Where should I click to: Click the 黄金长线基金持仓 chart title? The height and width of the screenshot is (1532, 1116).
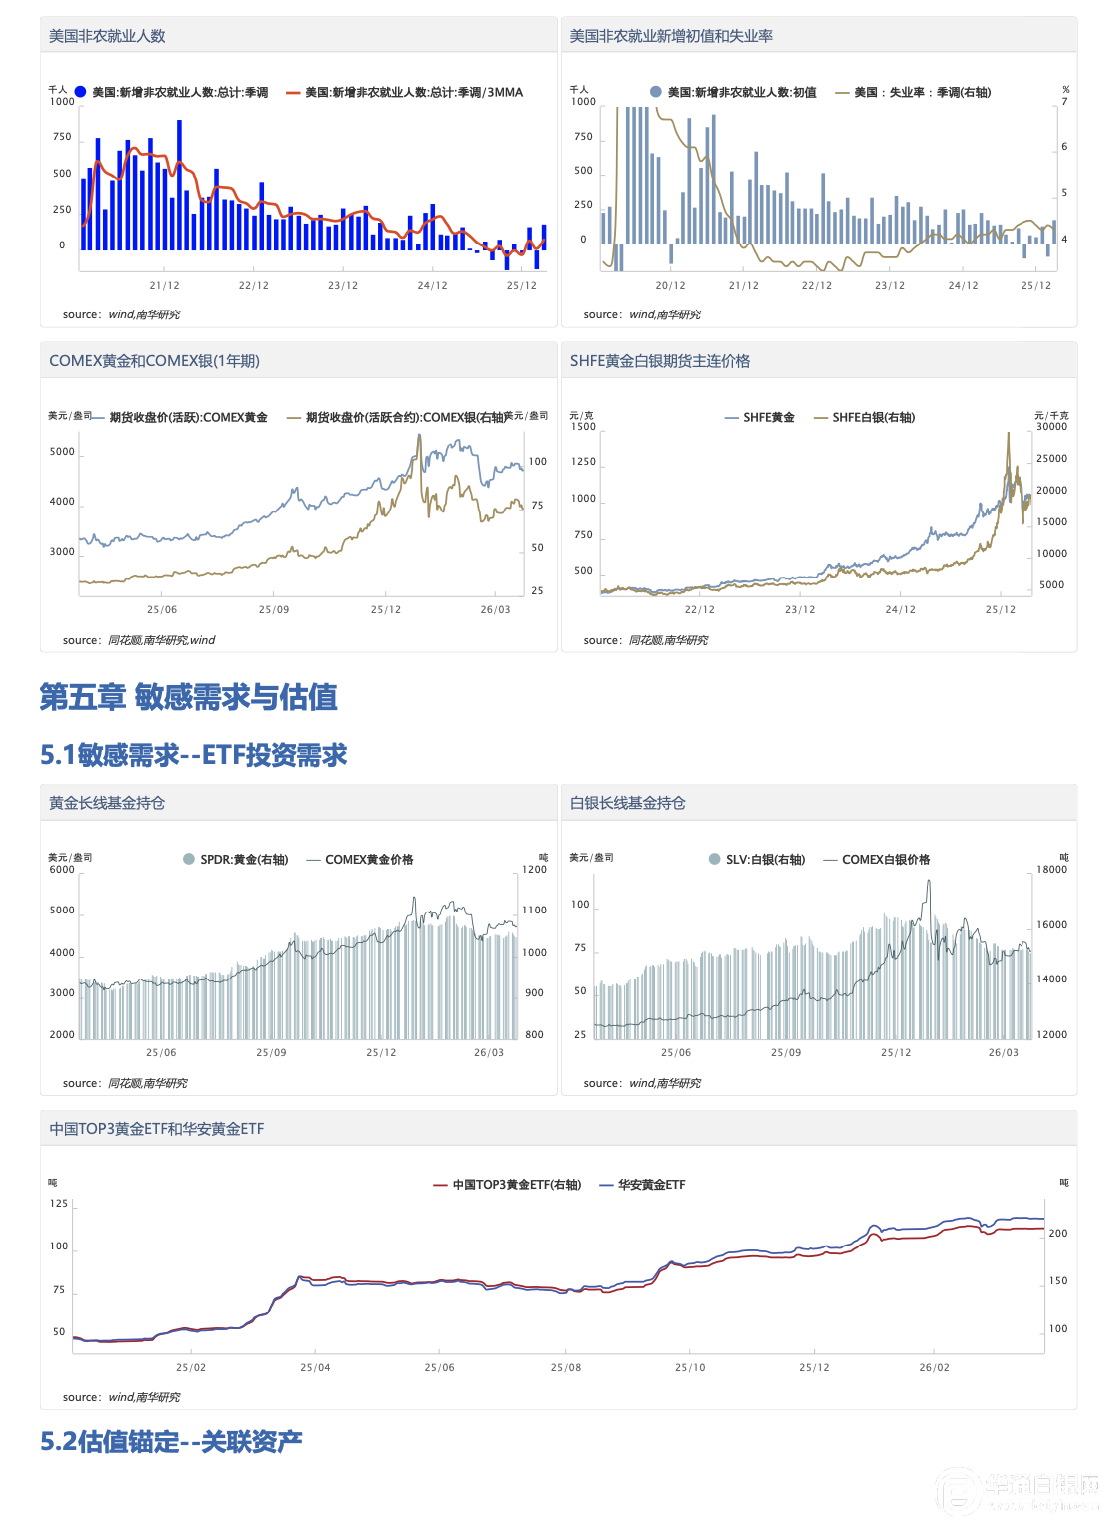[107, 803]
